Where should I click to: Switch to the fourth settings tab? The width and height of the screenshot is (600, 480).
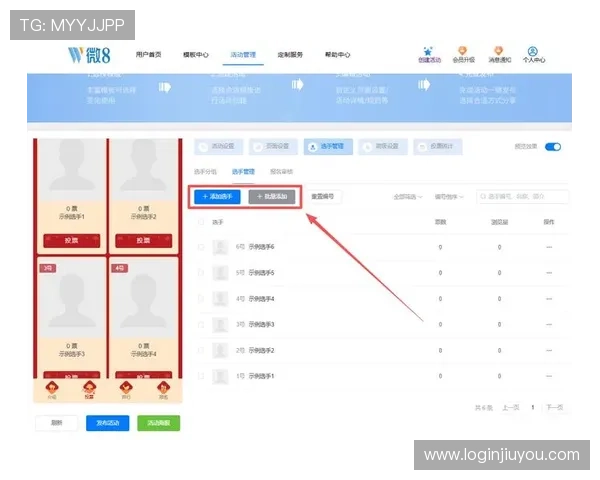[x=383, y=147]
